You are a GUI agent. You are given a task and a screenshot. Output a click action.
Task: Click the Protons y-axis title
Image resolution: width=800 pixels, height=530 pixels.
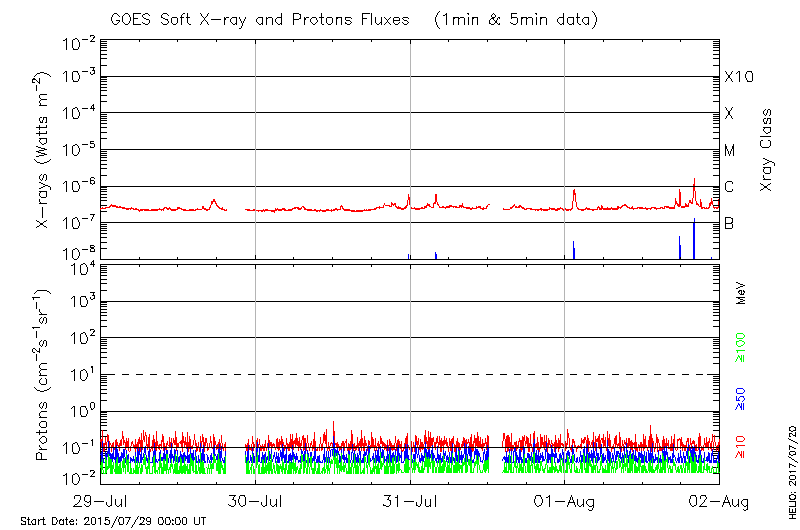click(44, 375)
